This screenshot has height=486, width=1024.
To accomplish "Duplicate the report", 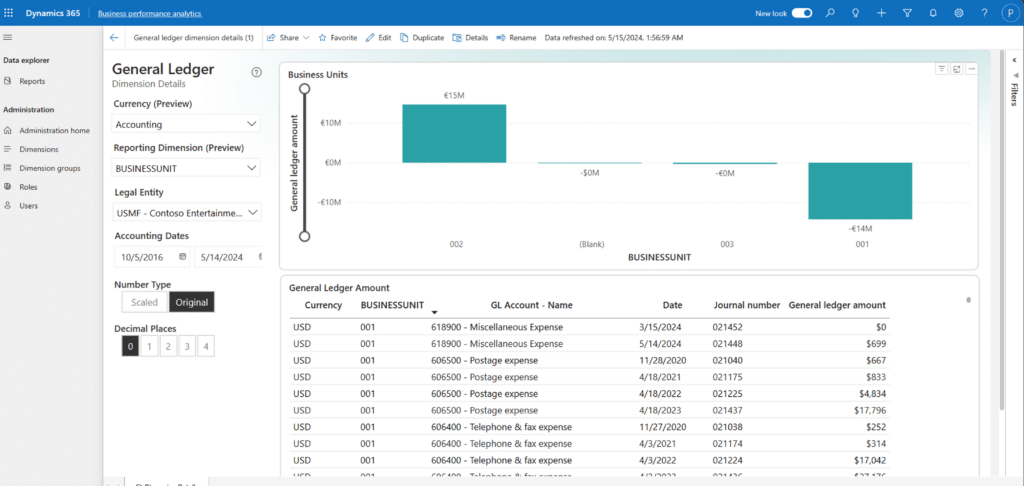I will pos(422,38).
